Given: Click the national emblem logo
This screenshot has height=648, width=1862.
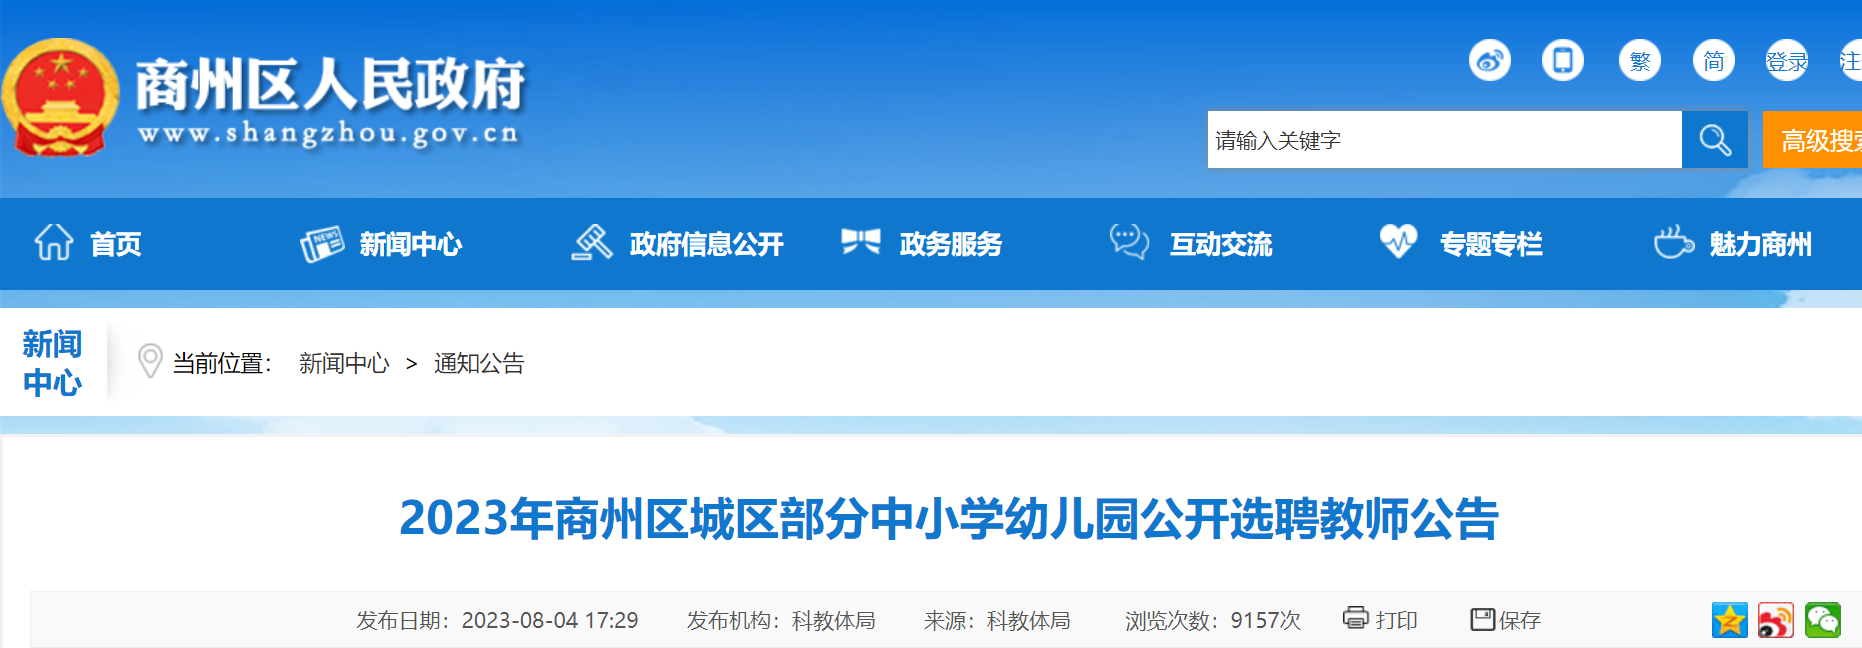Looking at the screenshot, I should (x=60, y=98).
